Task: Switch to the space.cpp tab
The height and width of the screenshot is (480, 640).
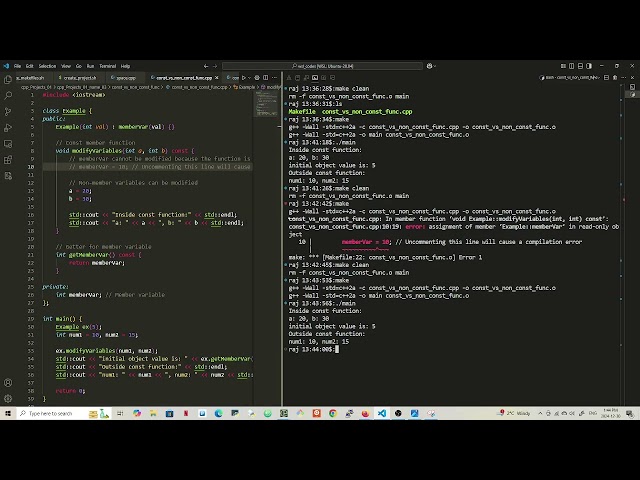Action: [125, 77]
